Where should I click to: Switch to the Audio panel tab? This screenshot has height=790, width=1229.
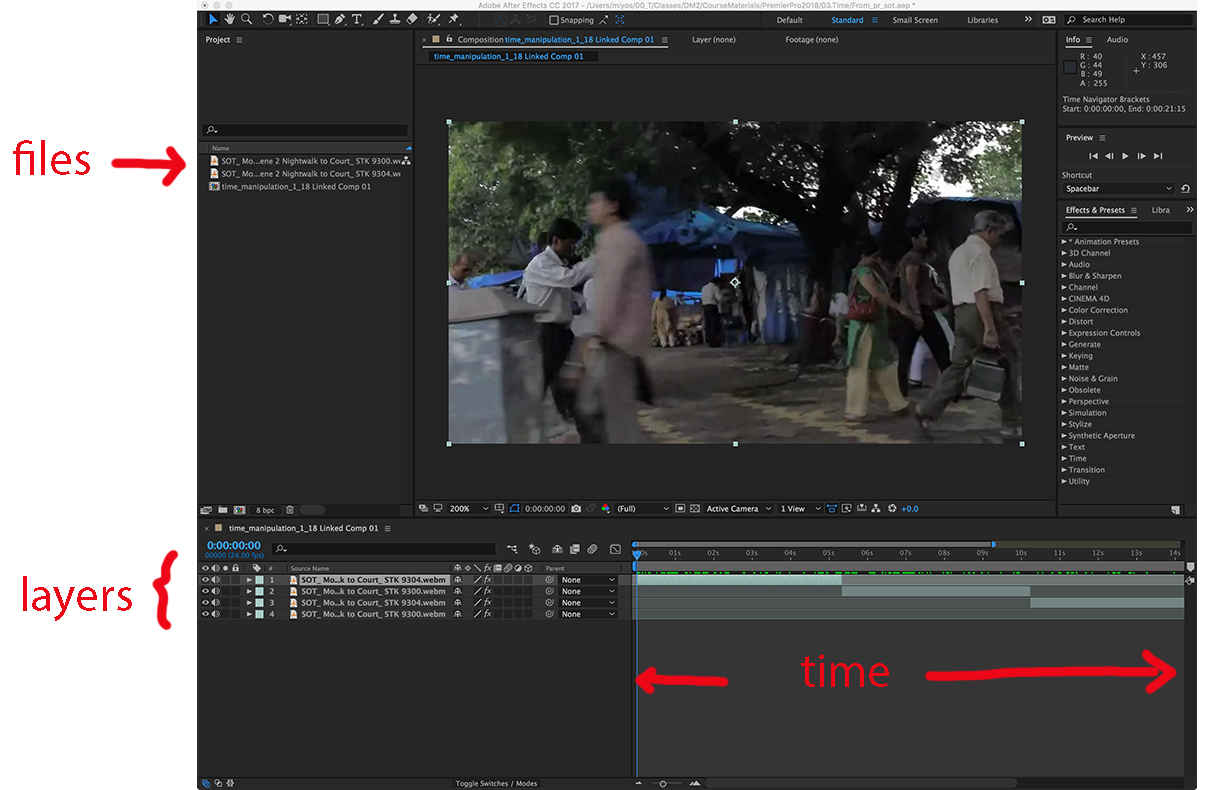pyautogui.click(x=1117, y=40)
